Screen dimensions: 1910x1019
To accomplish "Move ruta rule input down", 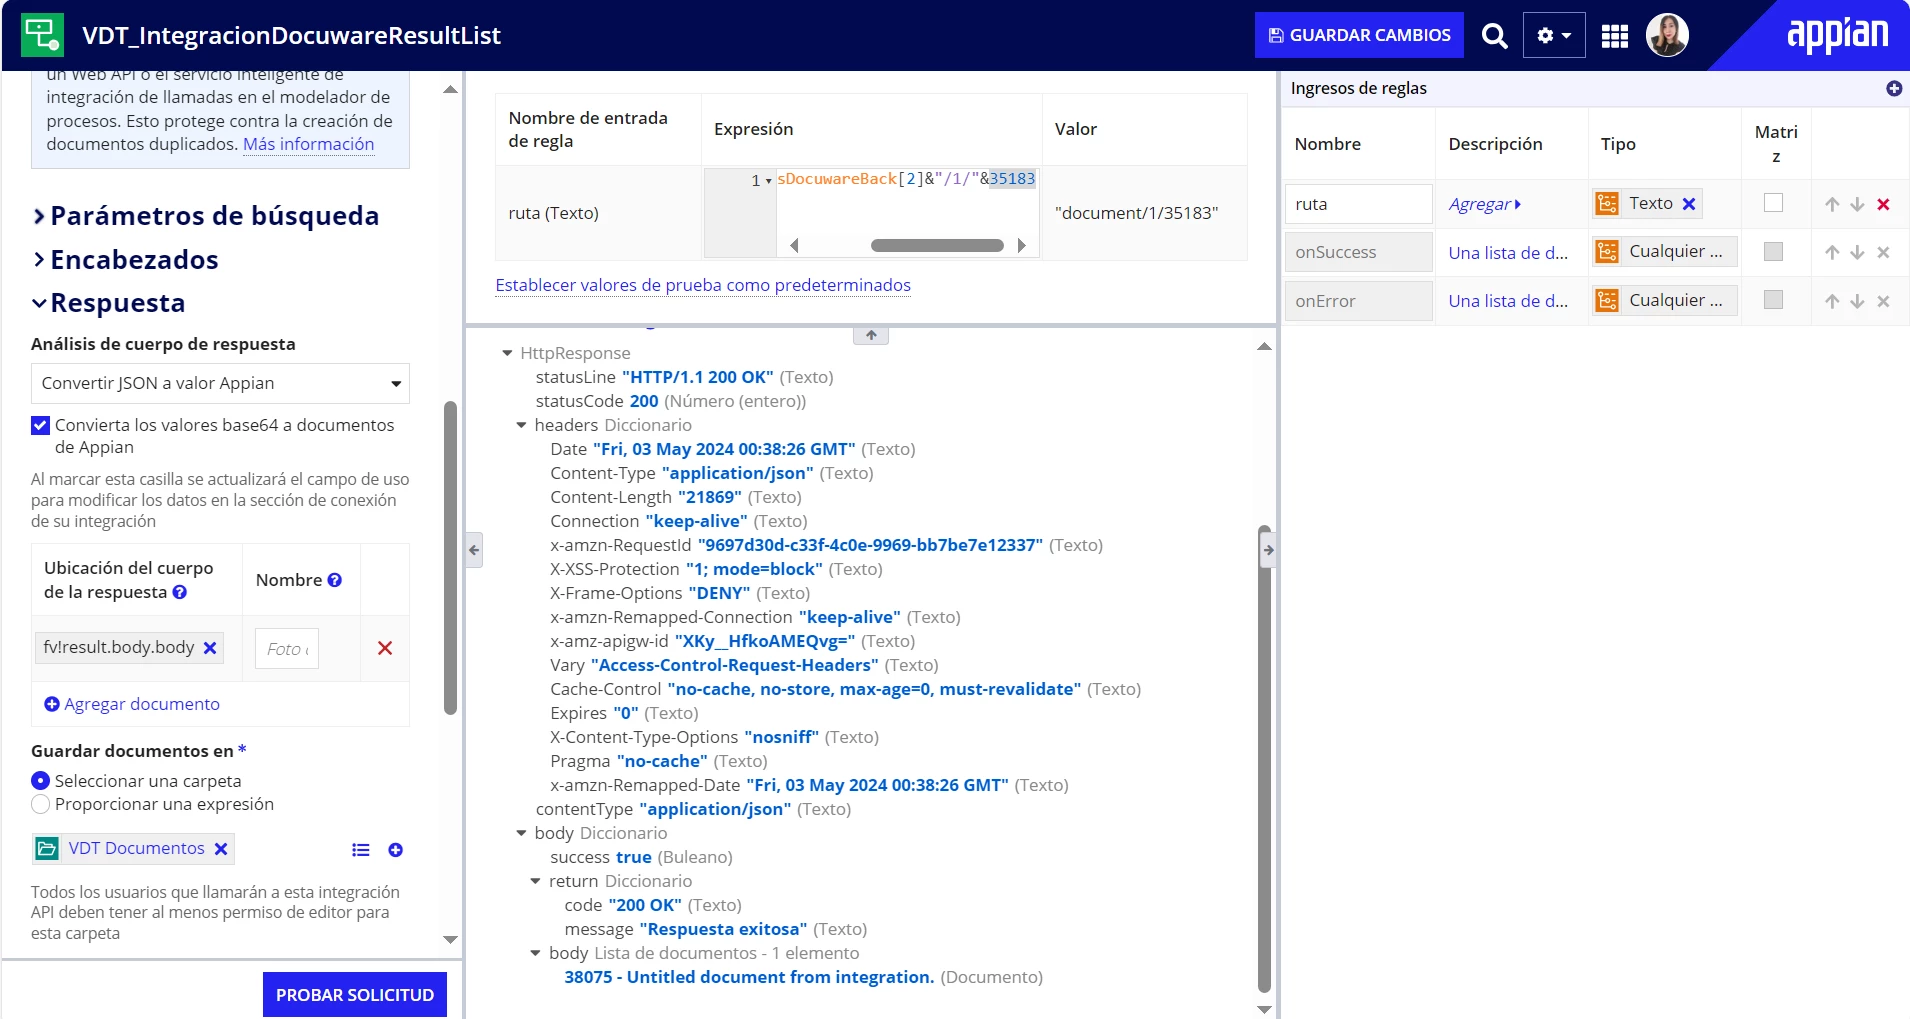I will point(1857,204).
